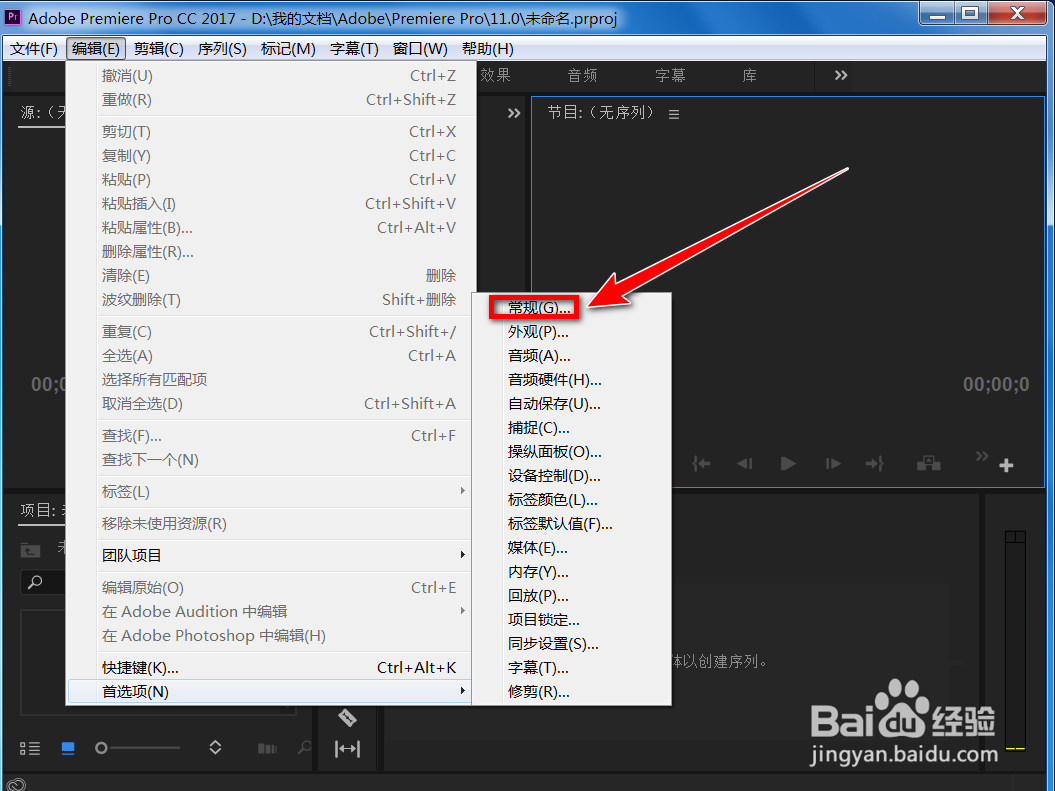Viewport: 1055px width, 791px height.
Task: Select the Razor tool
Action: coord(347,718)
